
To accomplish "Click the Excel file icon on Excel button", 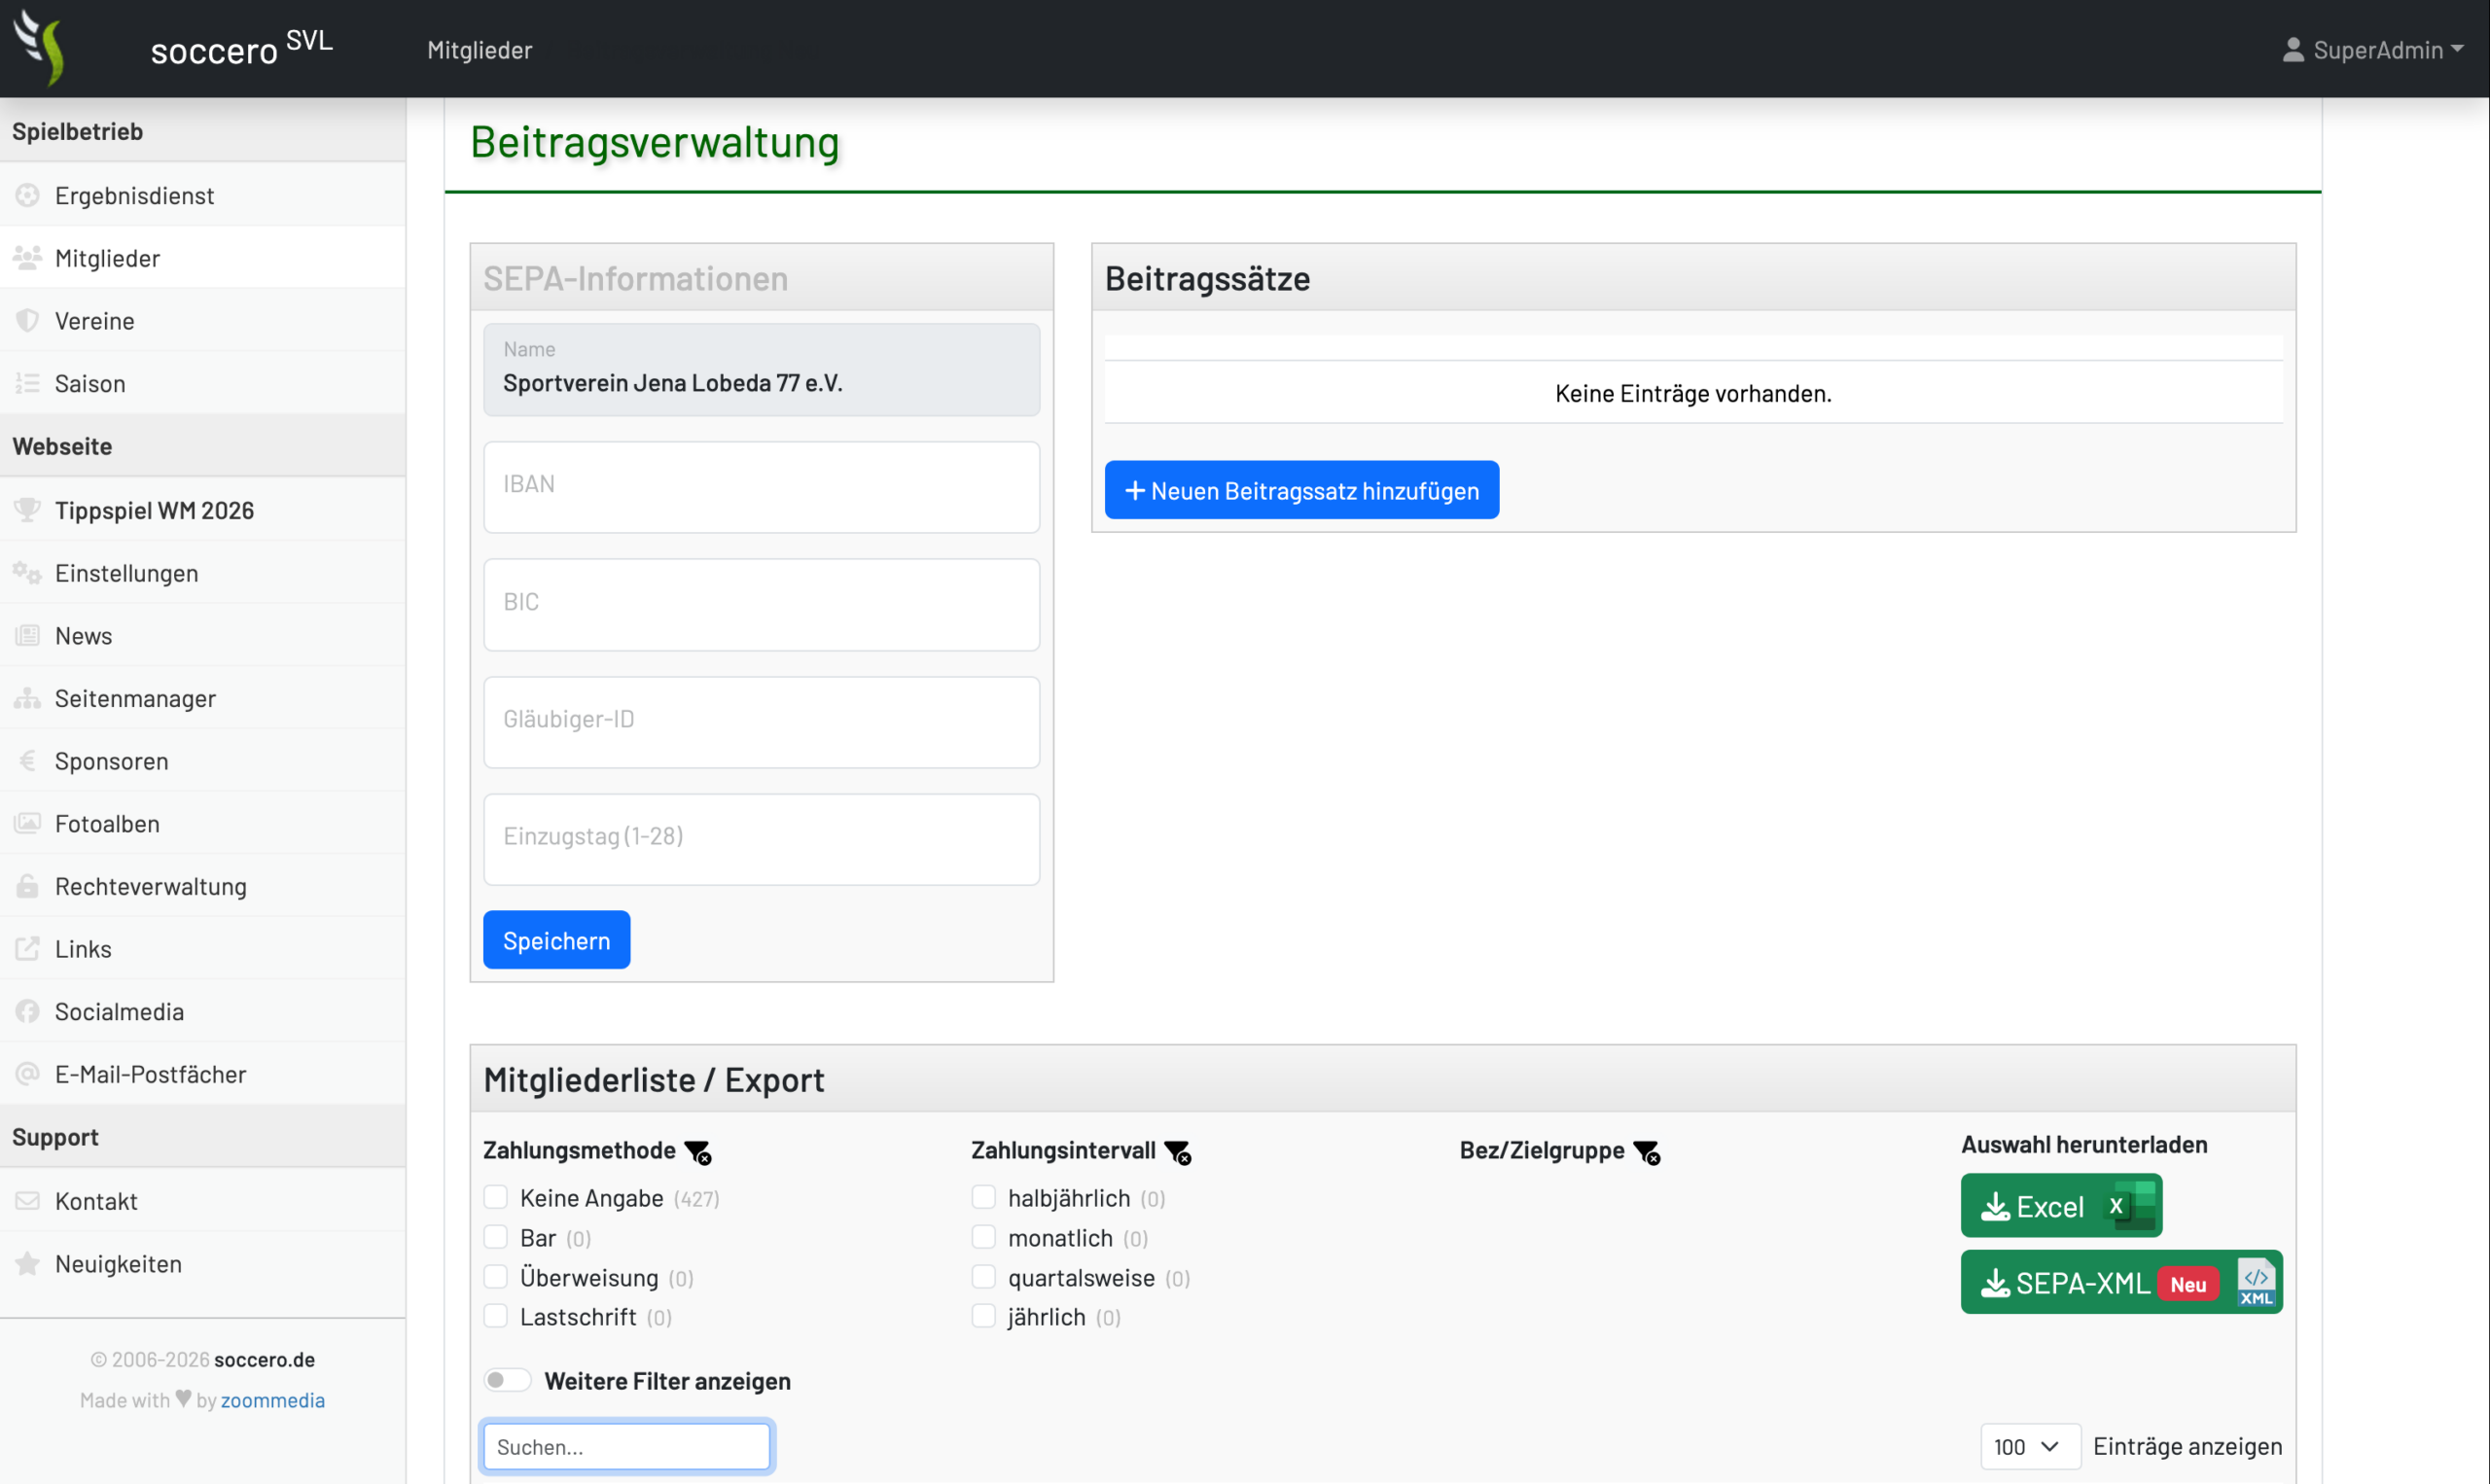I will pos(2130,1205).
